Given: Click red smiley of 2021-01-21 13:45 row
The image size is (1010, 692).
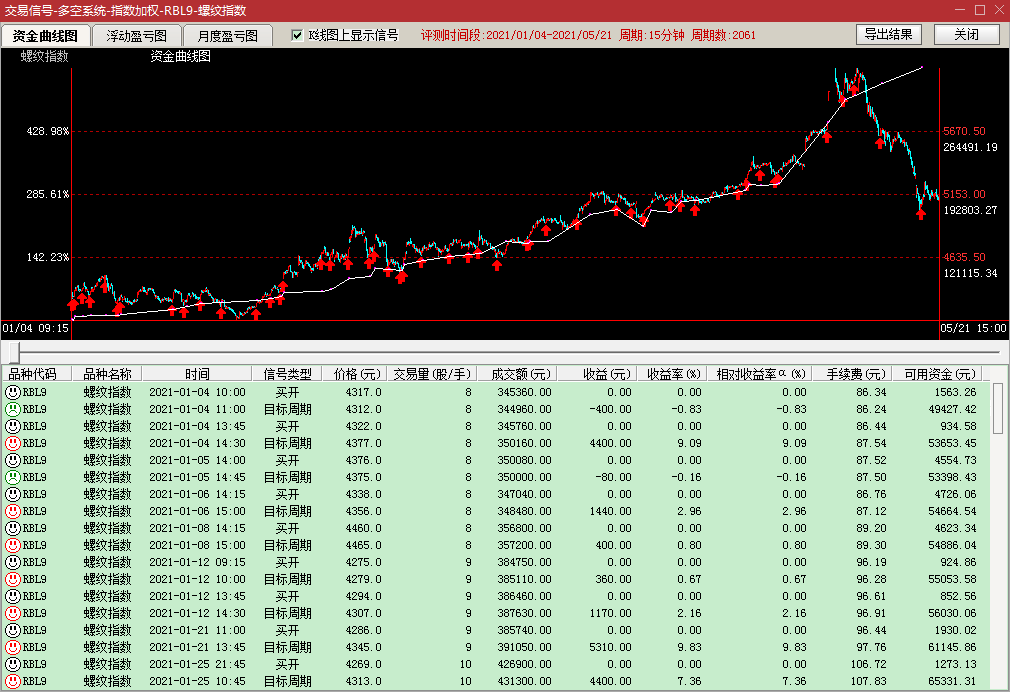Looking at the screenshot, I should 13,647.
